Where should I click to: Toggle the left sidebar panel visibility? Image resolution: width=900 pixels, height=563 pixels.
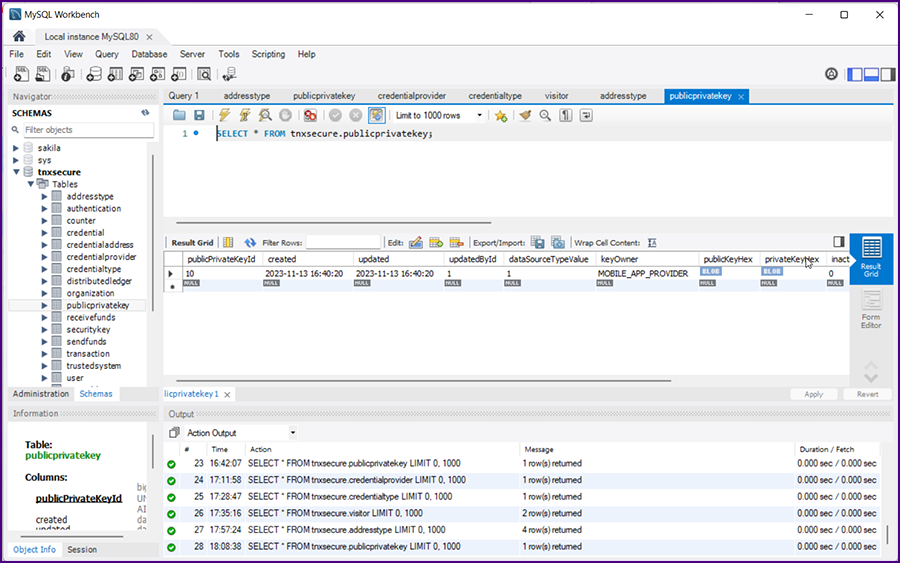point(855,74)
